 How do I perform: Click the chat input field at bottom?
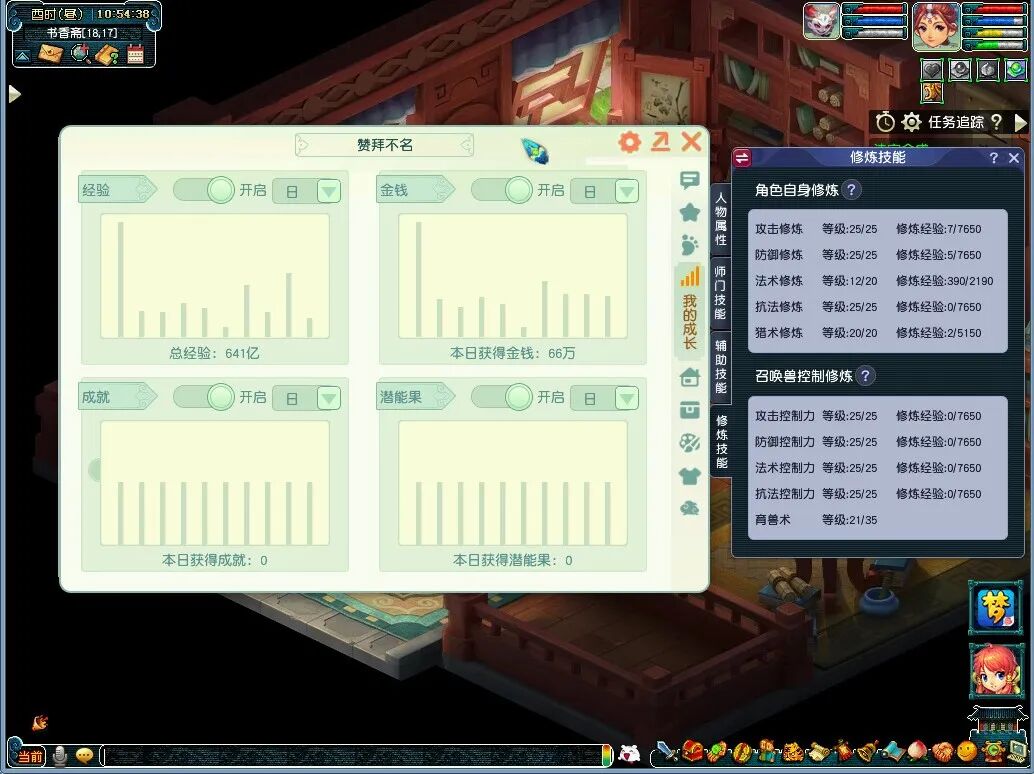[x=350, y=756]
